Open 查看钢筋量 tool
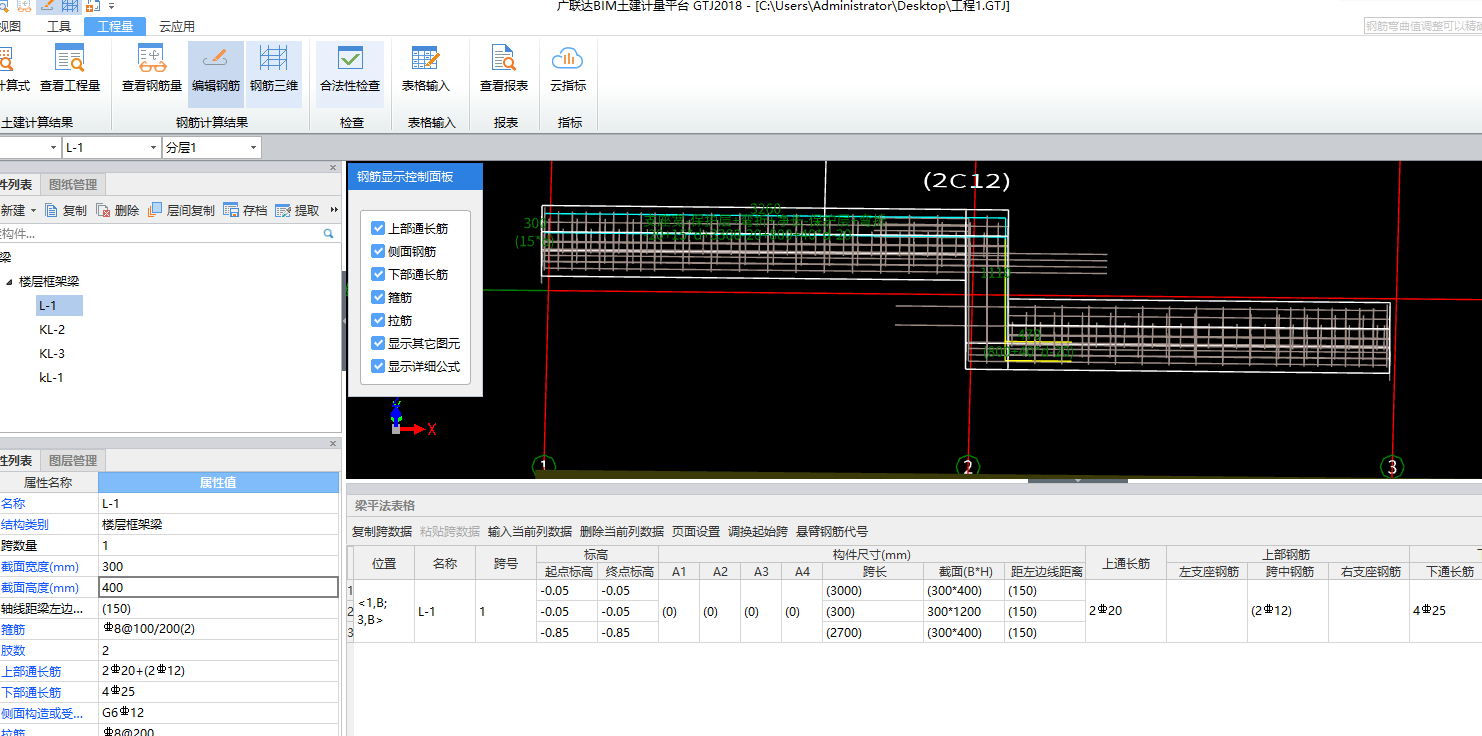The image size is (1482, 736). click(x=152, y=69)
